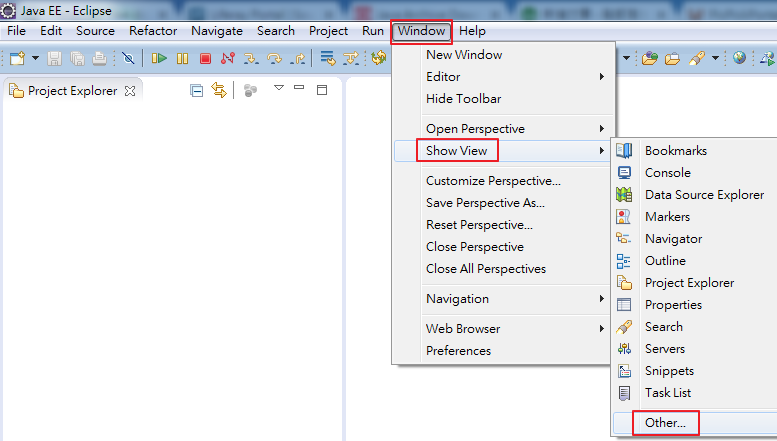This screenshot has height=441, width=777.
Task: Toggle Skip All Breakpoints icon
Action: pos(128,58)
